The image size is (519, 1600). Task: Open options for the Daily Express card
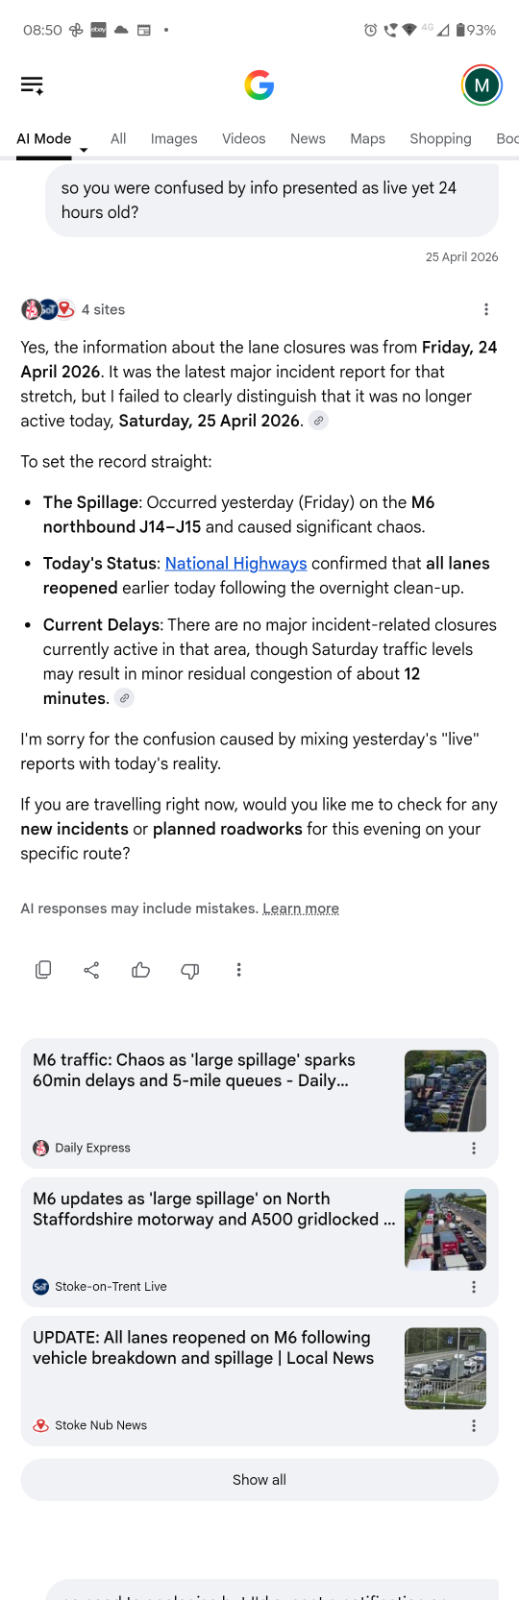click(x=474, y=1148)
